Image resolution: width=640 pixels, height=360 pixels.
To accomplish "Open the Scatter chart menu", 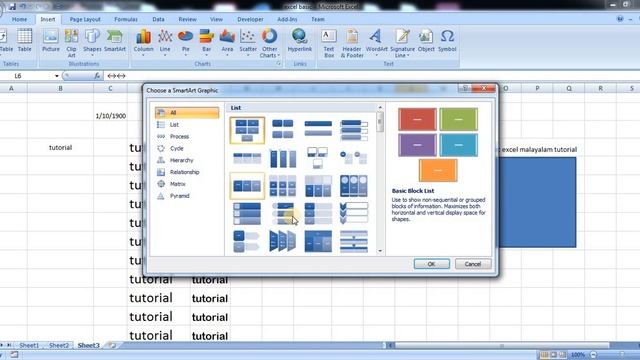I will click(248, 42).
